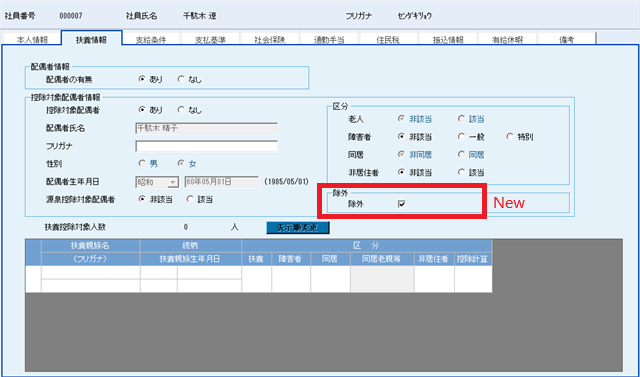Screen dimensions: 640x377
Task: Set 同居 option to 同居
Action: click(x=461, y=155)
